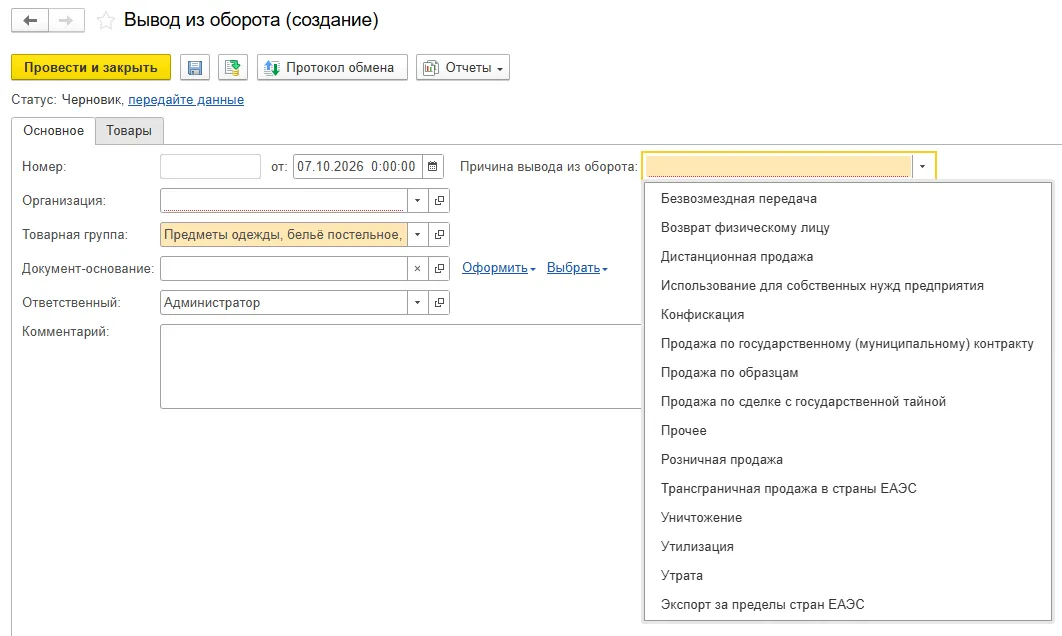Screen dimensions: 1062x636
Task: Expand the Организация dropdown
Action: [x=417, y=200]
